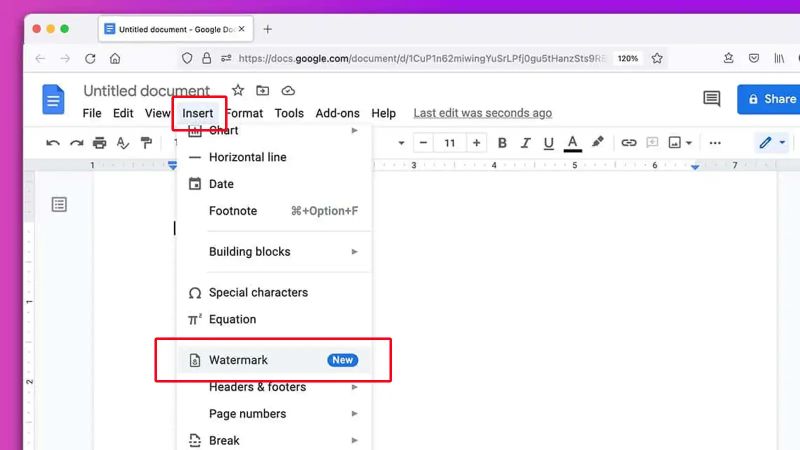Click the address bar URL
Screen dimensions: 800x450
pyautogui.click(x=421, y=58)
